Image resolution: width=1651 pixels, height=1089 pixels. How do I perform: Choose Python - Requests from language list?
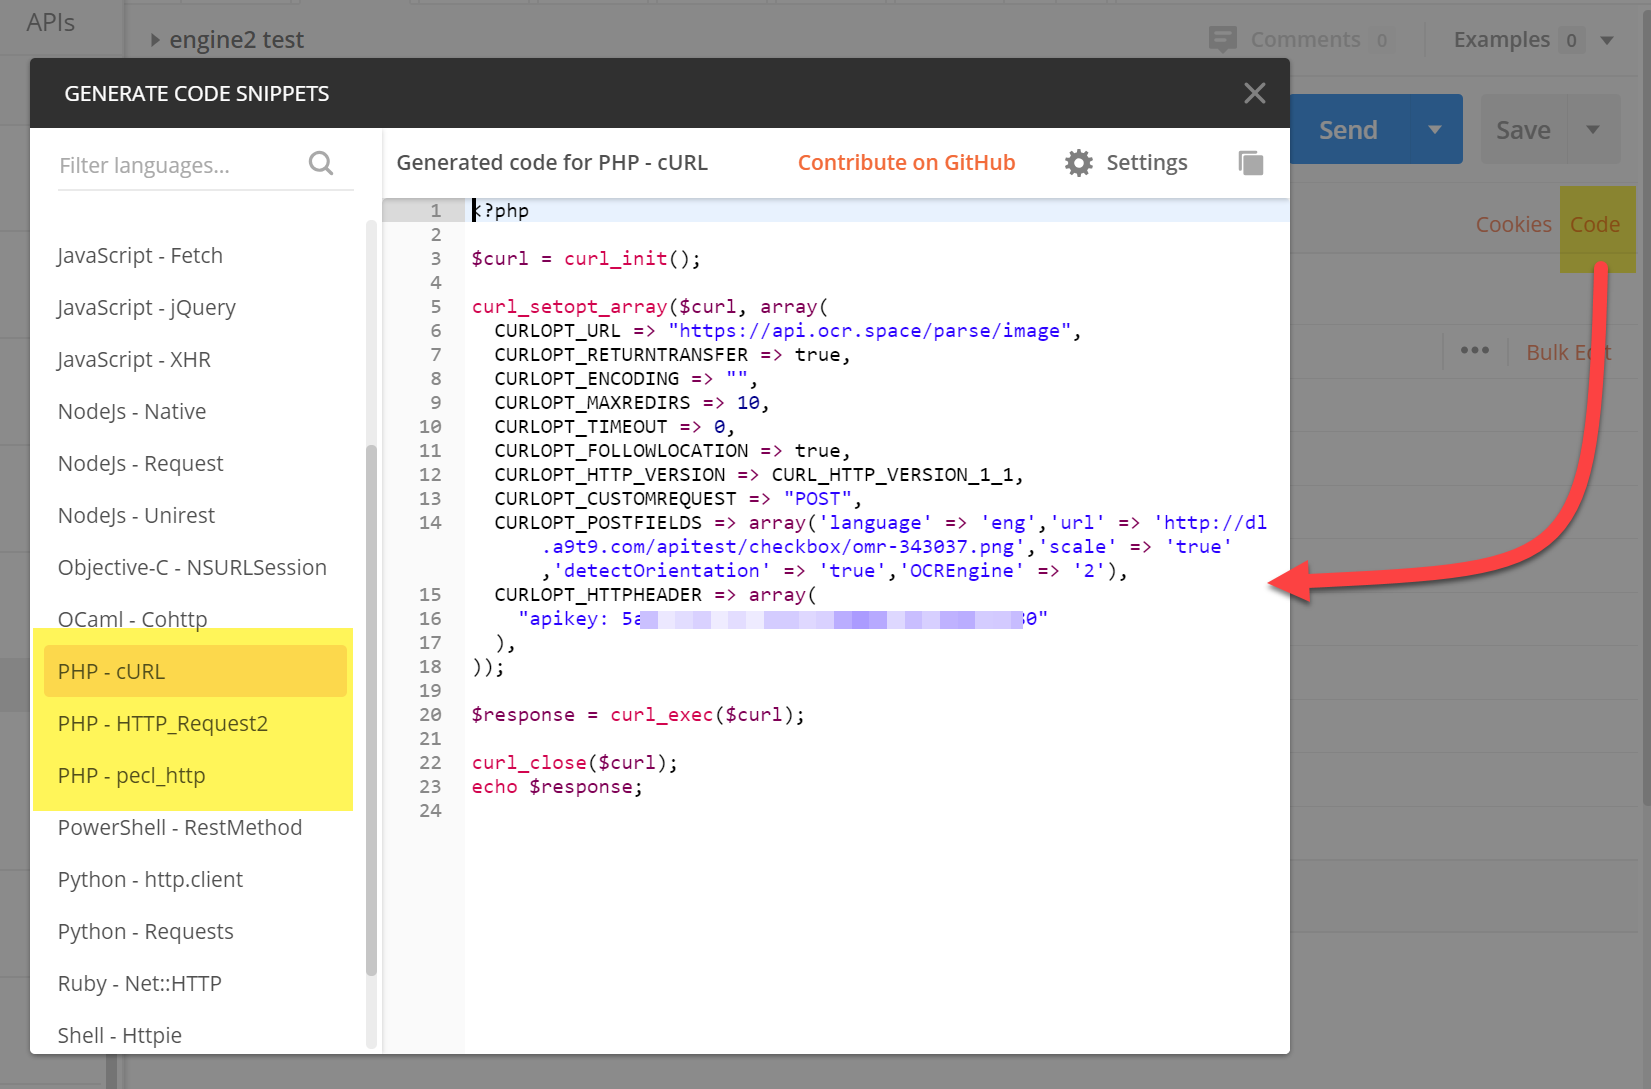pos(146,932)
